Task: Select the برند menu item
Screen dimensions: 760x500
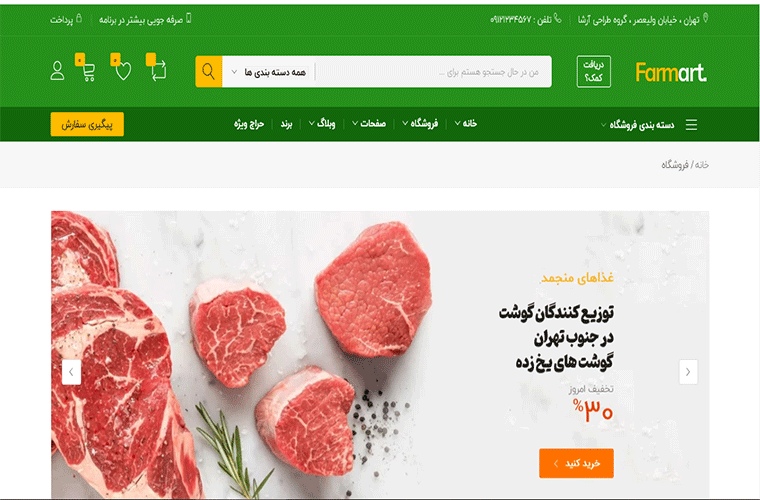Action: 286,124
